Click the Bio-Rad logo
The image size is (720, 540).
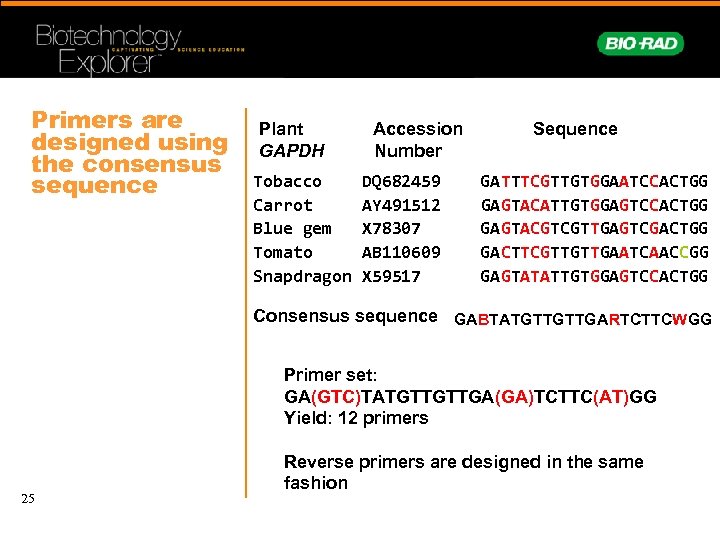(641, 44)
